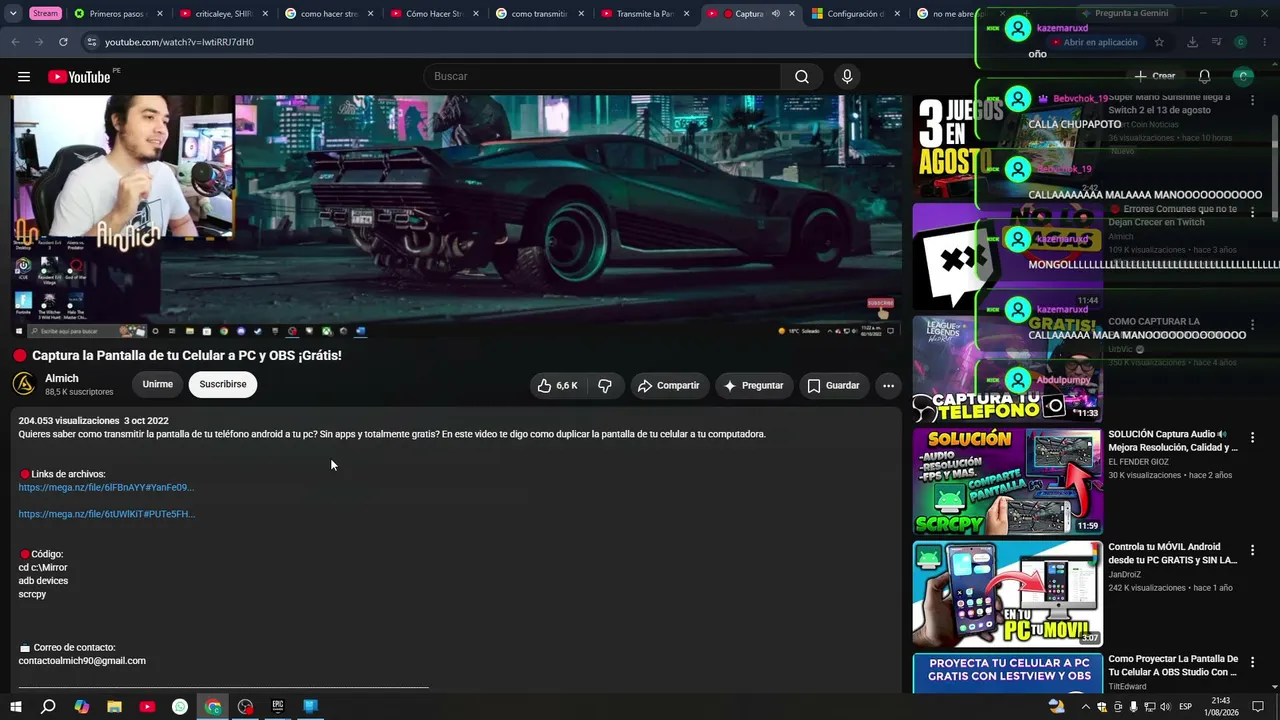Screen dimensions: 1280x720
Task: Open File Explorer from the taskbar
Action: (x=114, y=707)
